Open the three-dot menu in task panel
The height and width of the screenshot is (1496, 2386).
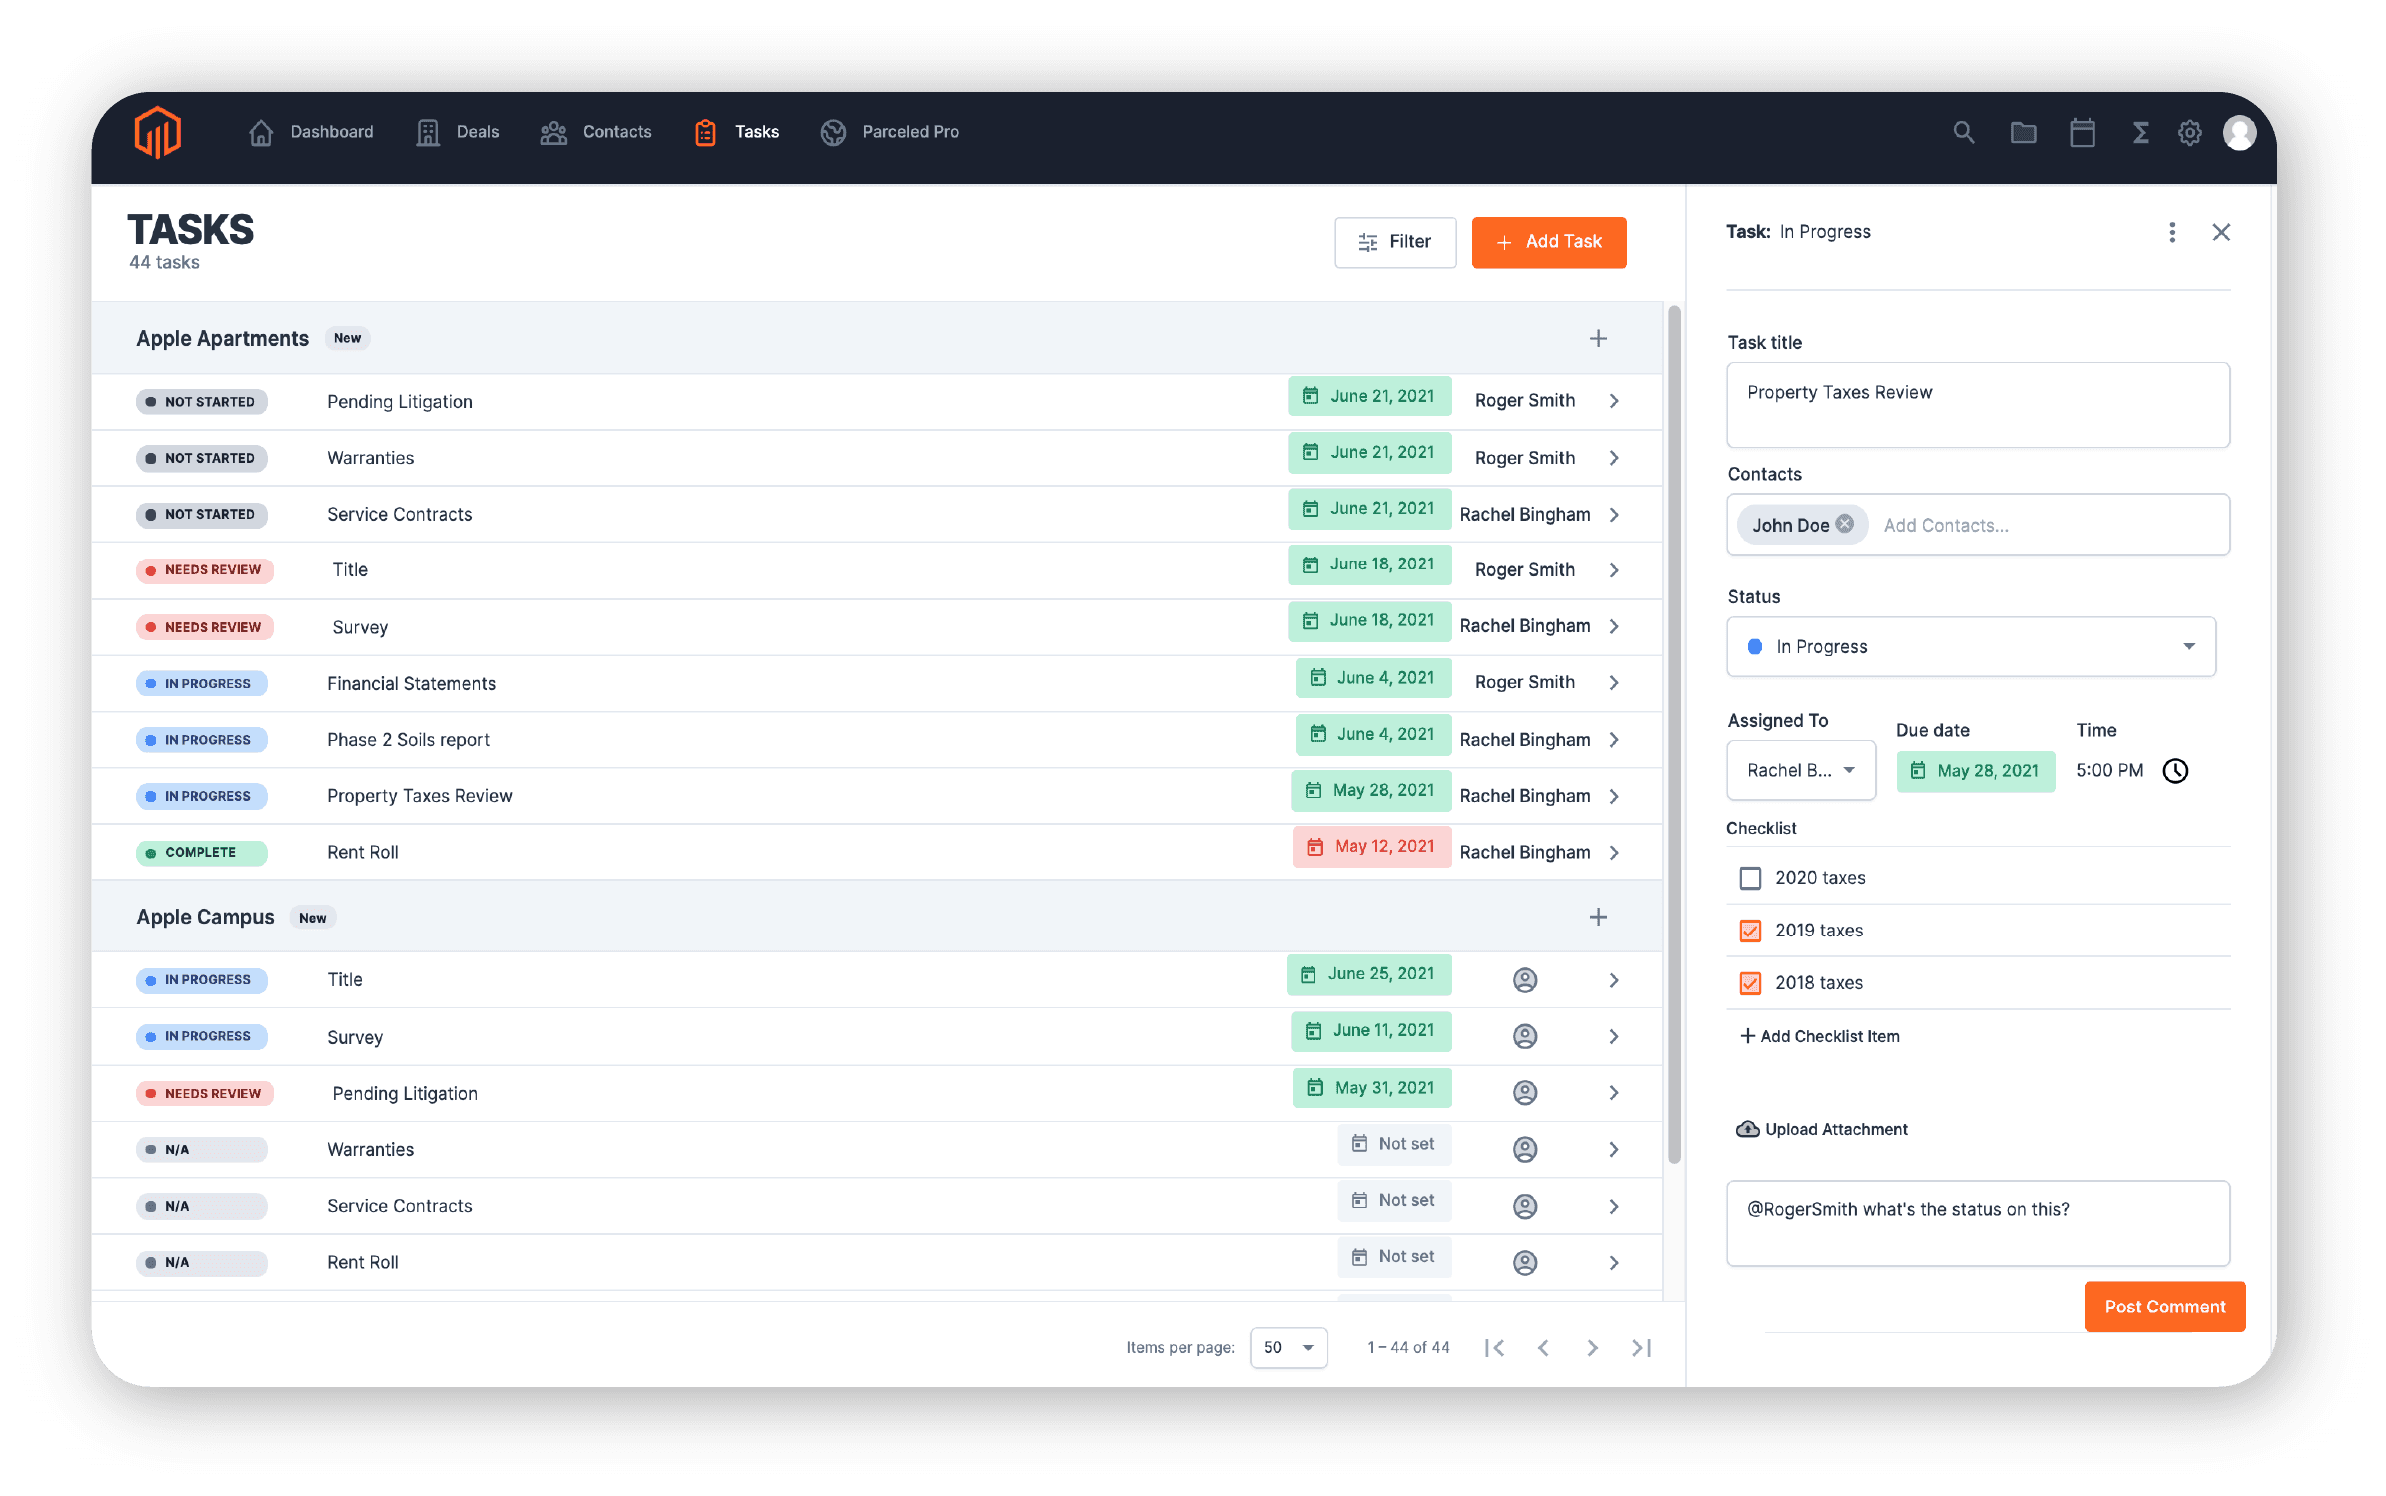(2171, 232)
